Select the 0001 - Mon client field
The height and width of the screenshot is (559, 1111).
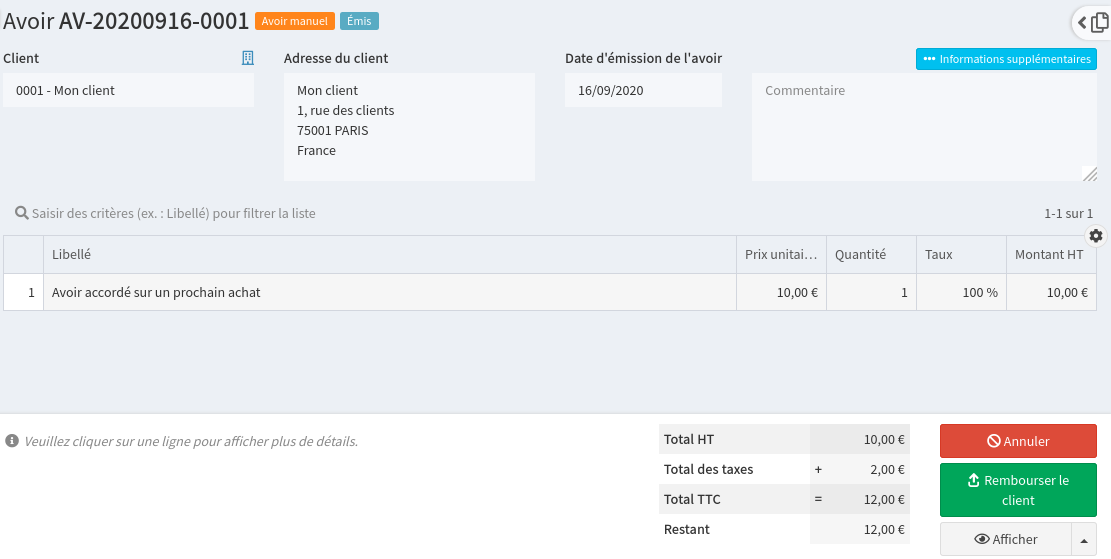click(x=129, y=91)
